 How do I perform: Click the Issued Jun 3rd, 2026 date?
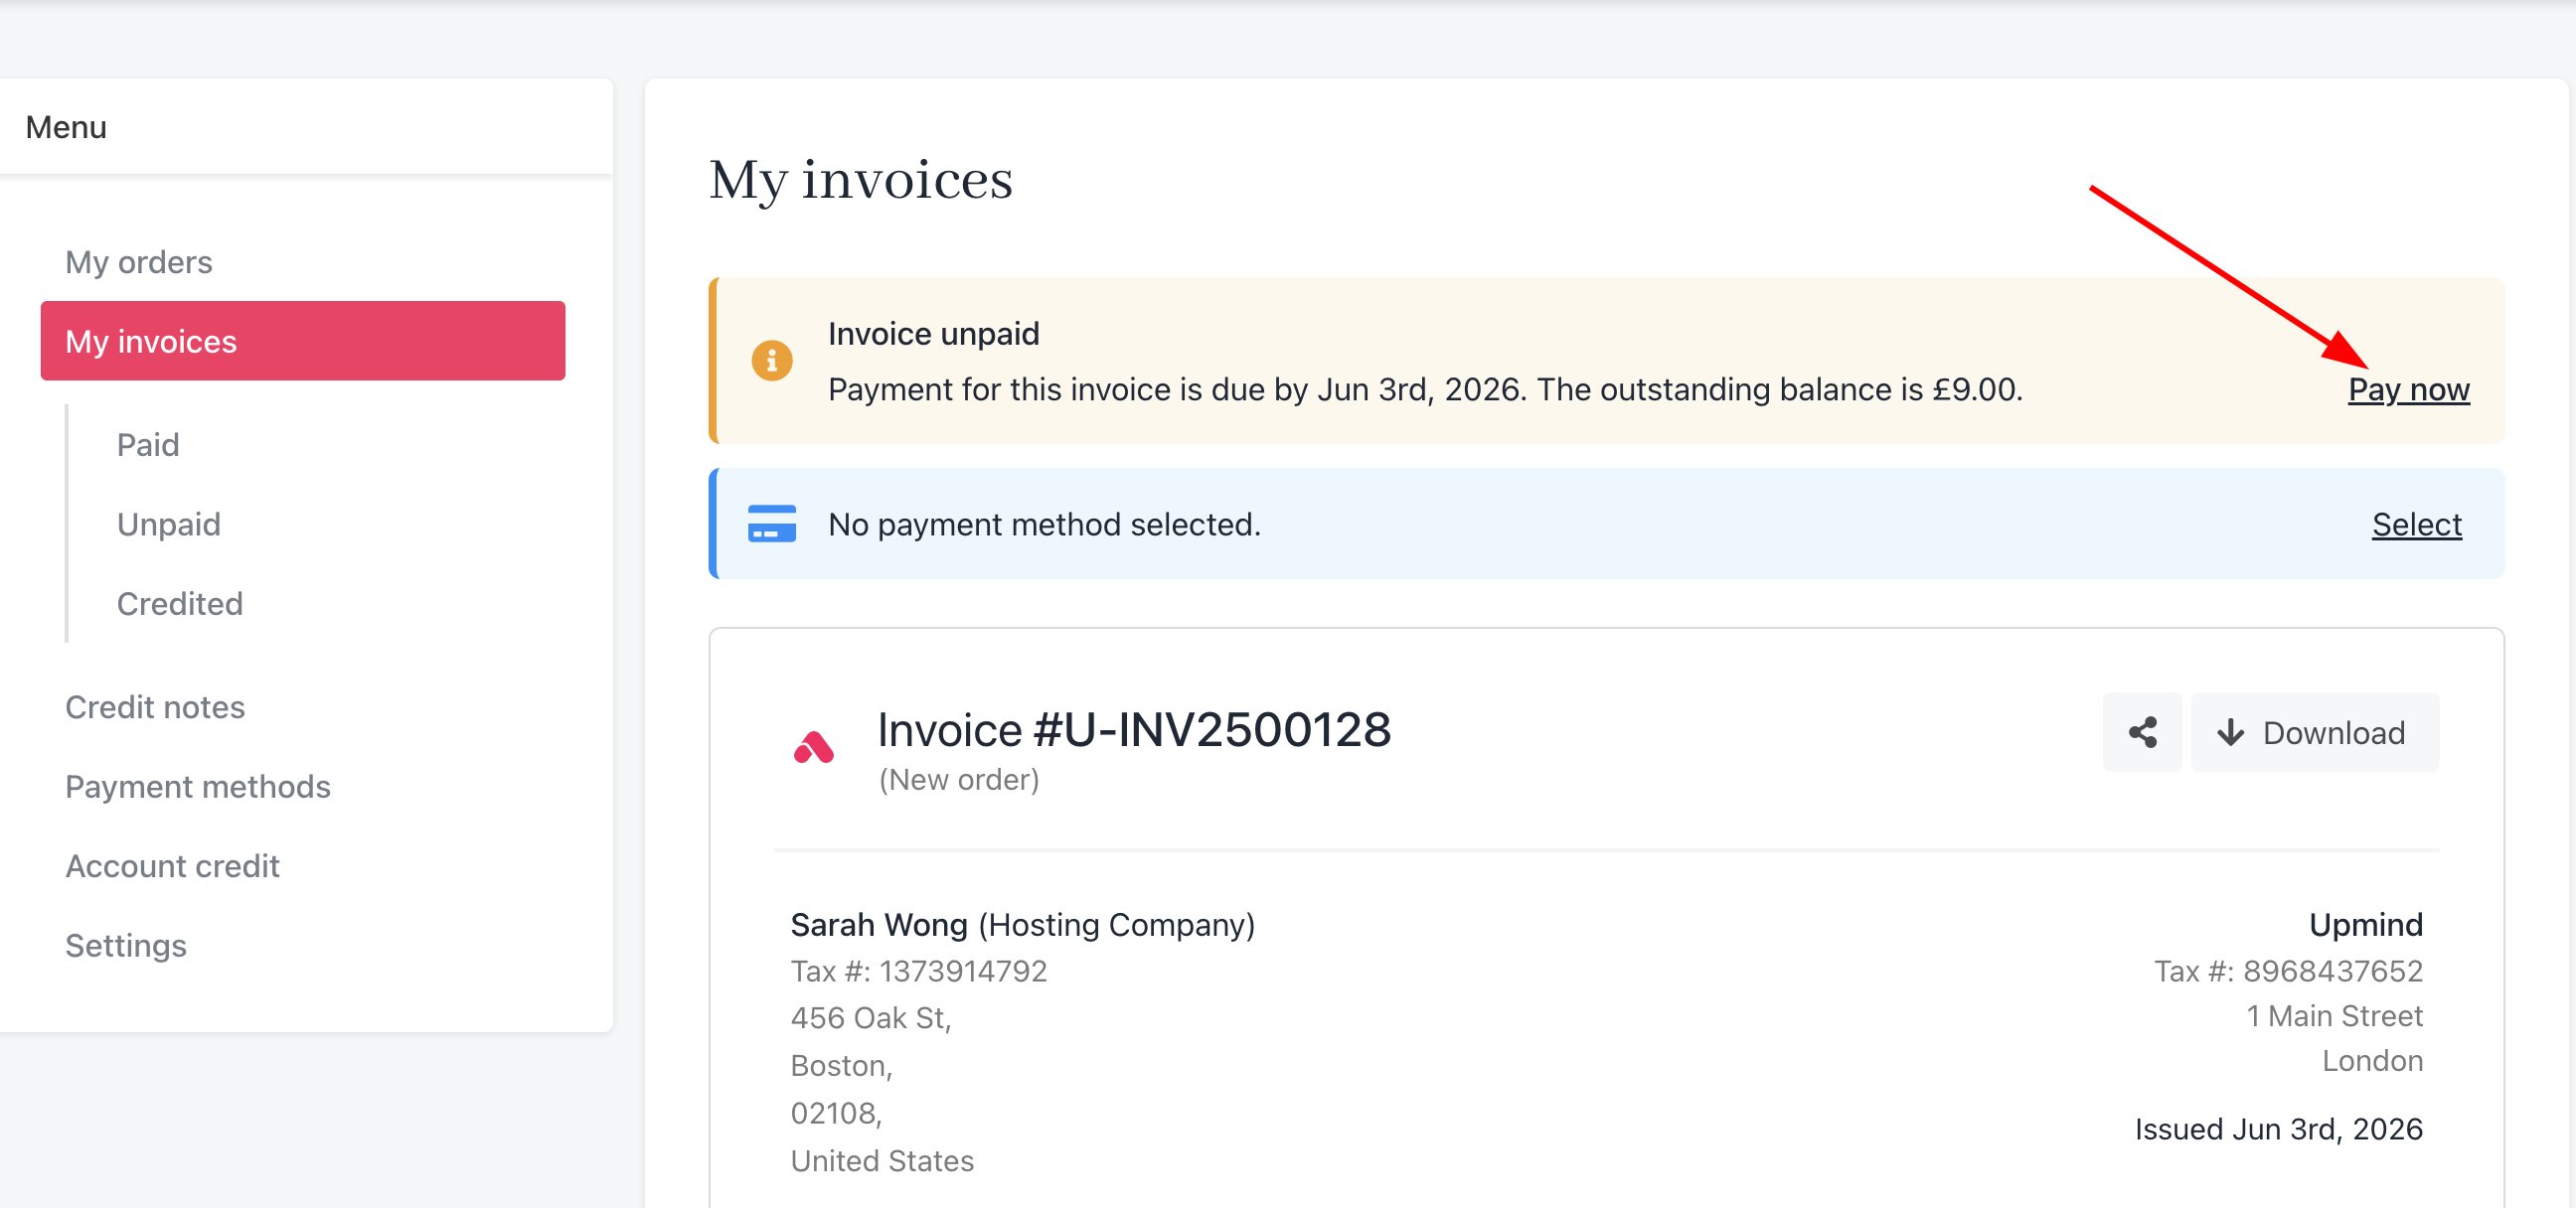click(2279, 1129)
